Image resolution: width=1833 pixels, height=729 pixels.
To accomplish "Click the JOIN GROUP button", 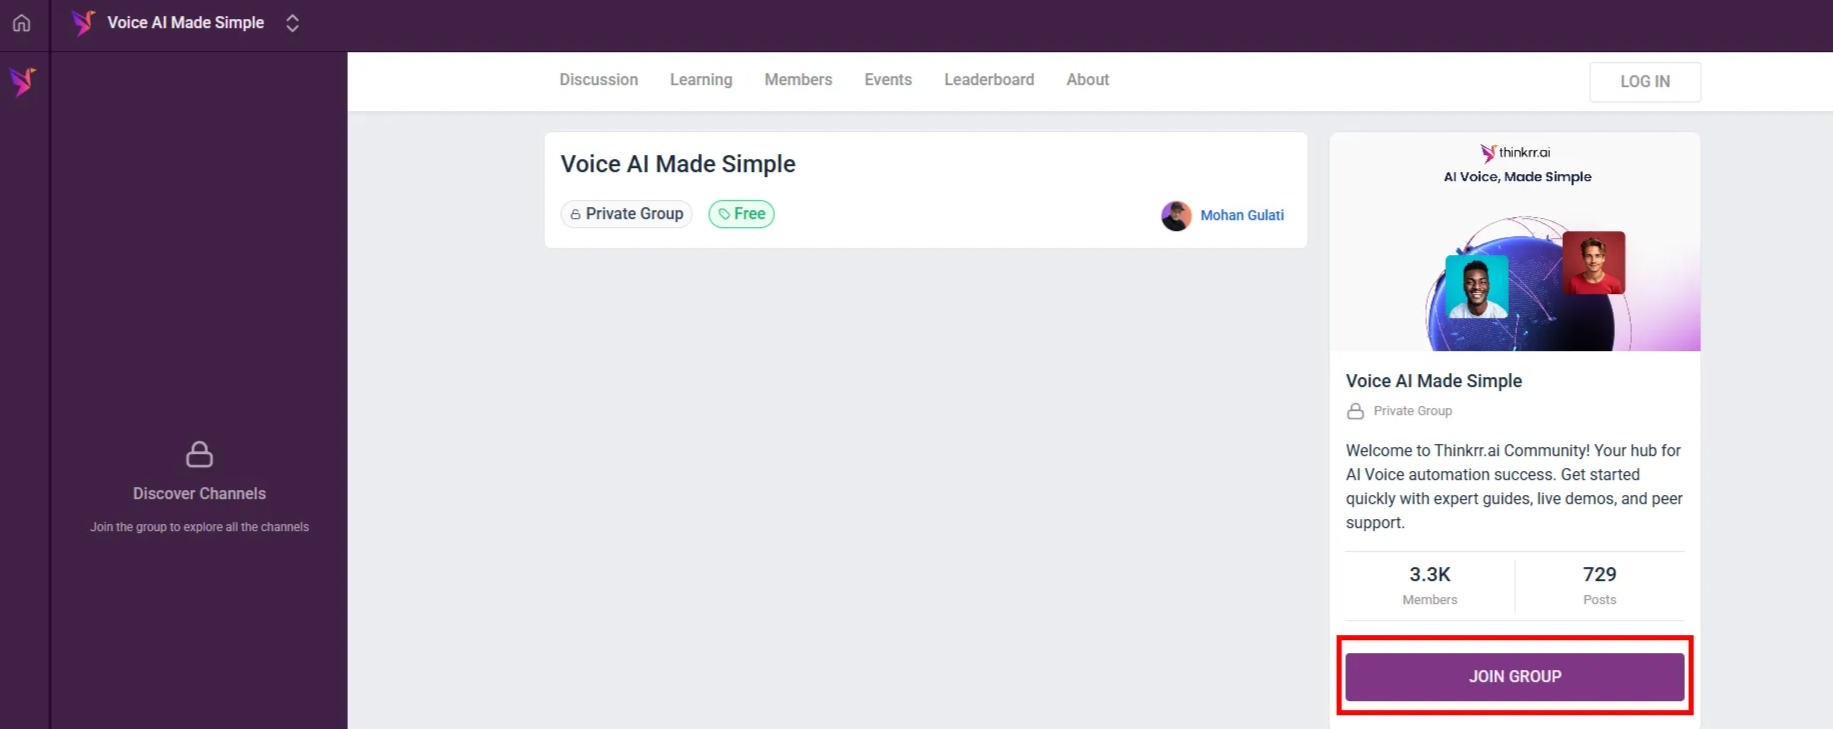I will [1514, 677].
